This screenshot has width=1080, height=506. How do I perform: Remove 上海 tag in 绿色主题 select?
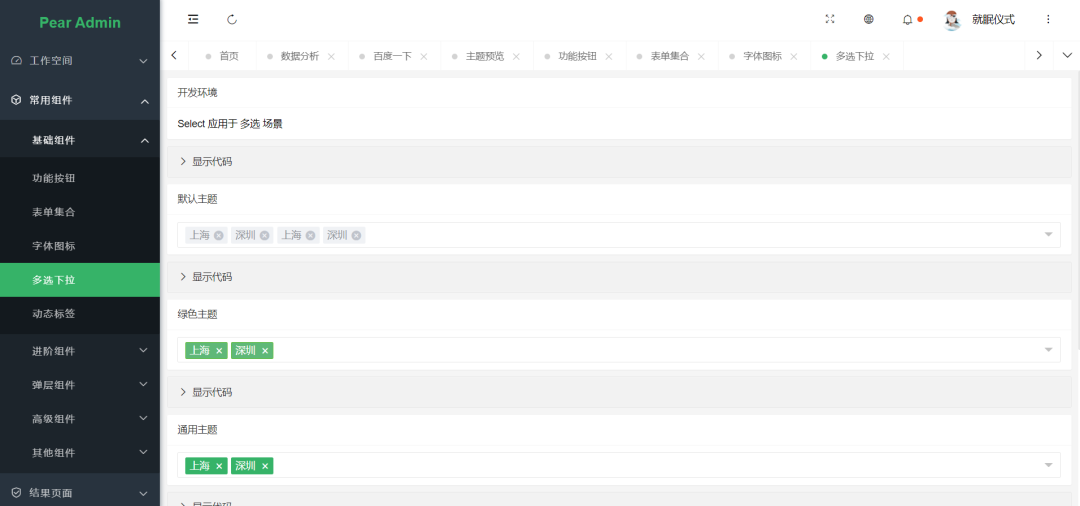point(219,351)
